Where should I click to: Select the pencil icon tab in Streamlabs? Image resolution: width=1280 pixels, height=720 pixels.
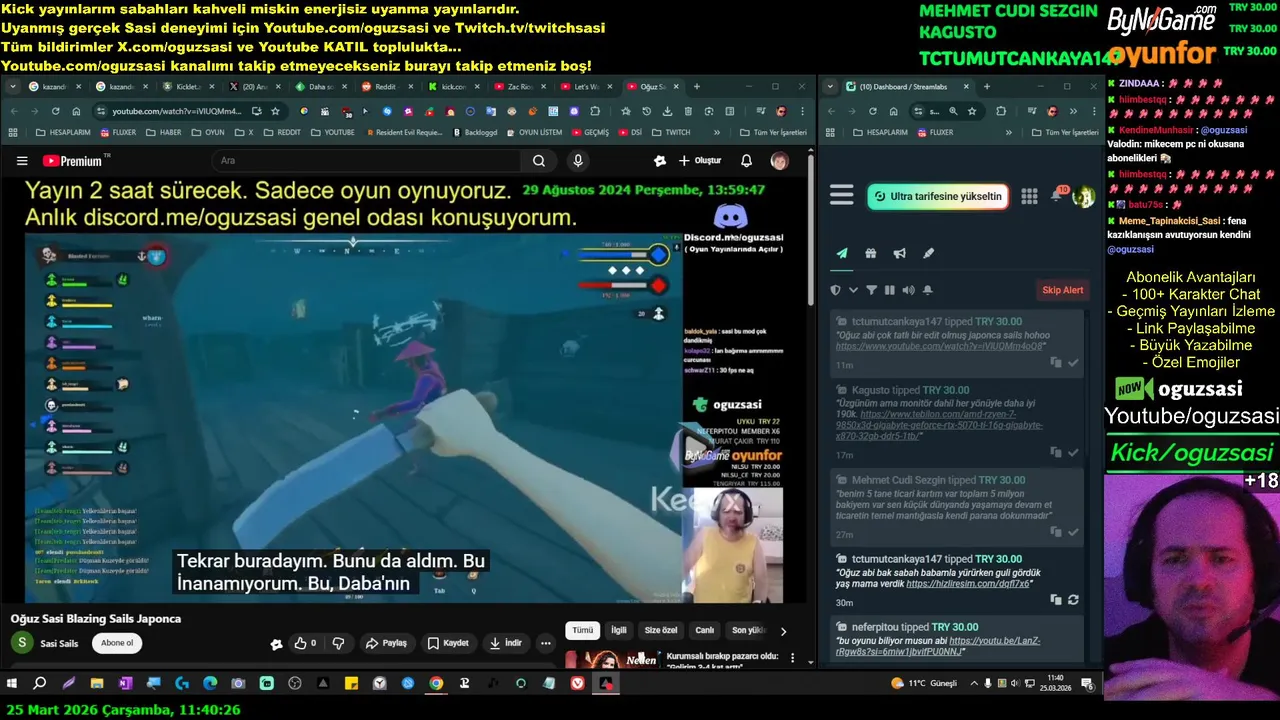(928, 254)
